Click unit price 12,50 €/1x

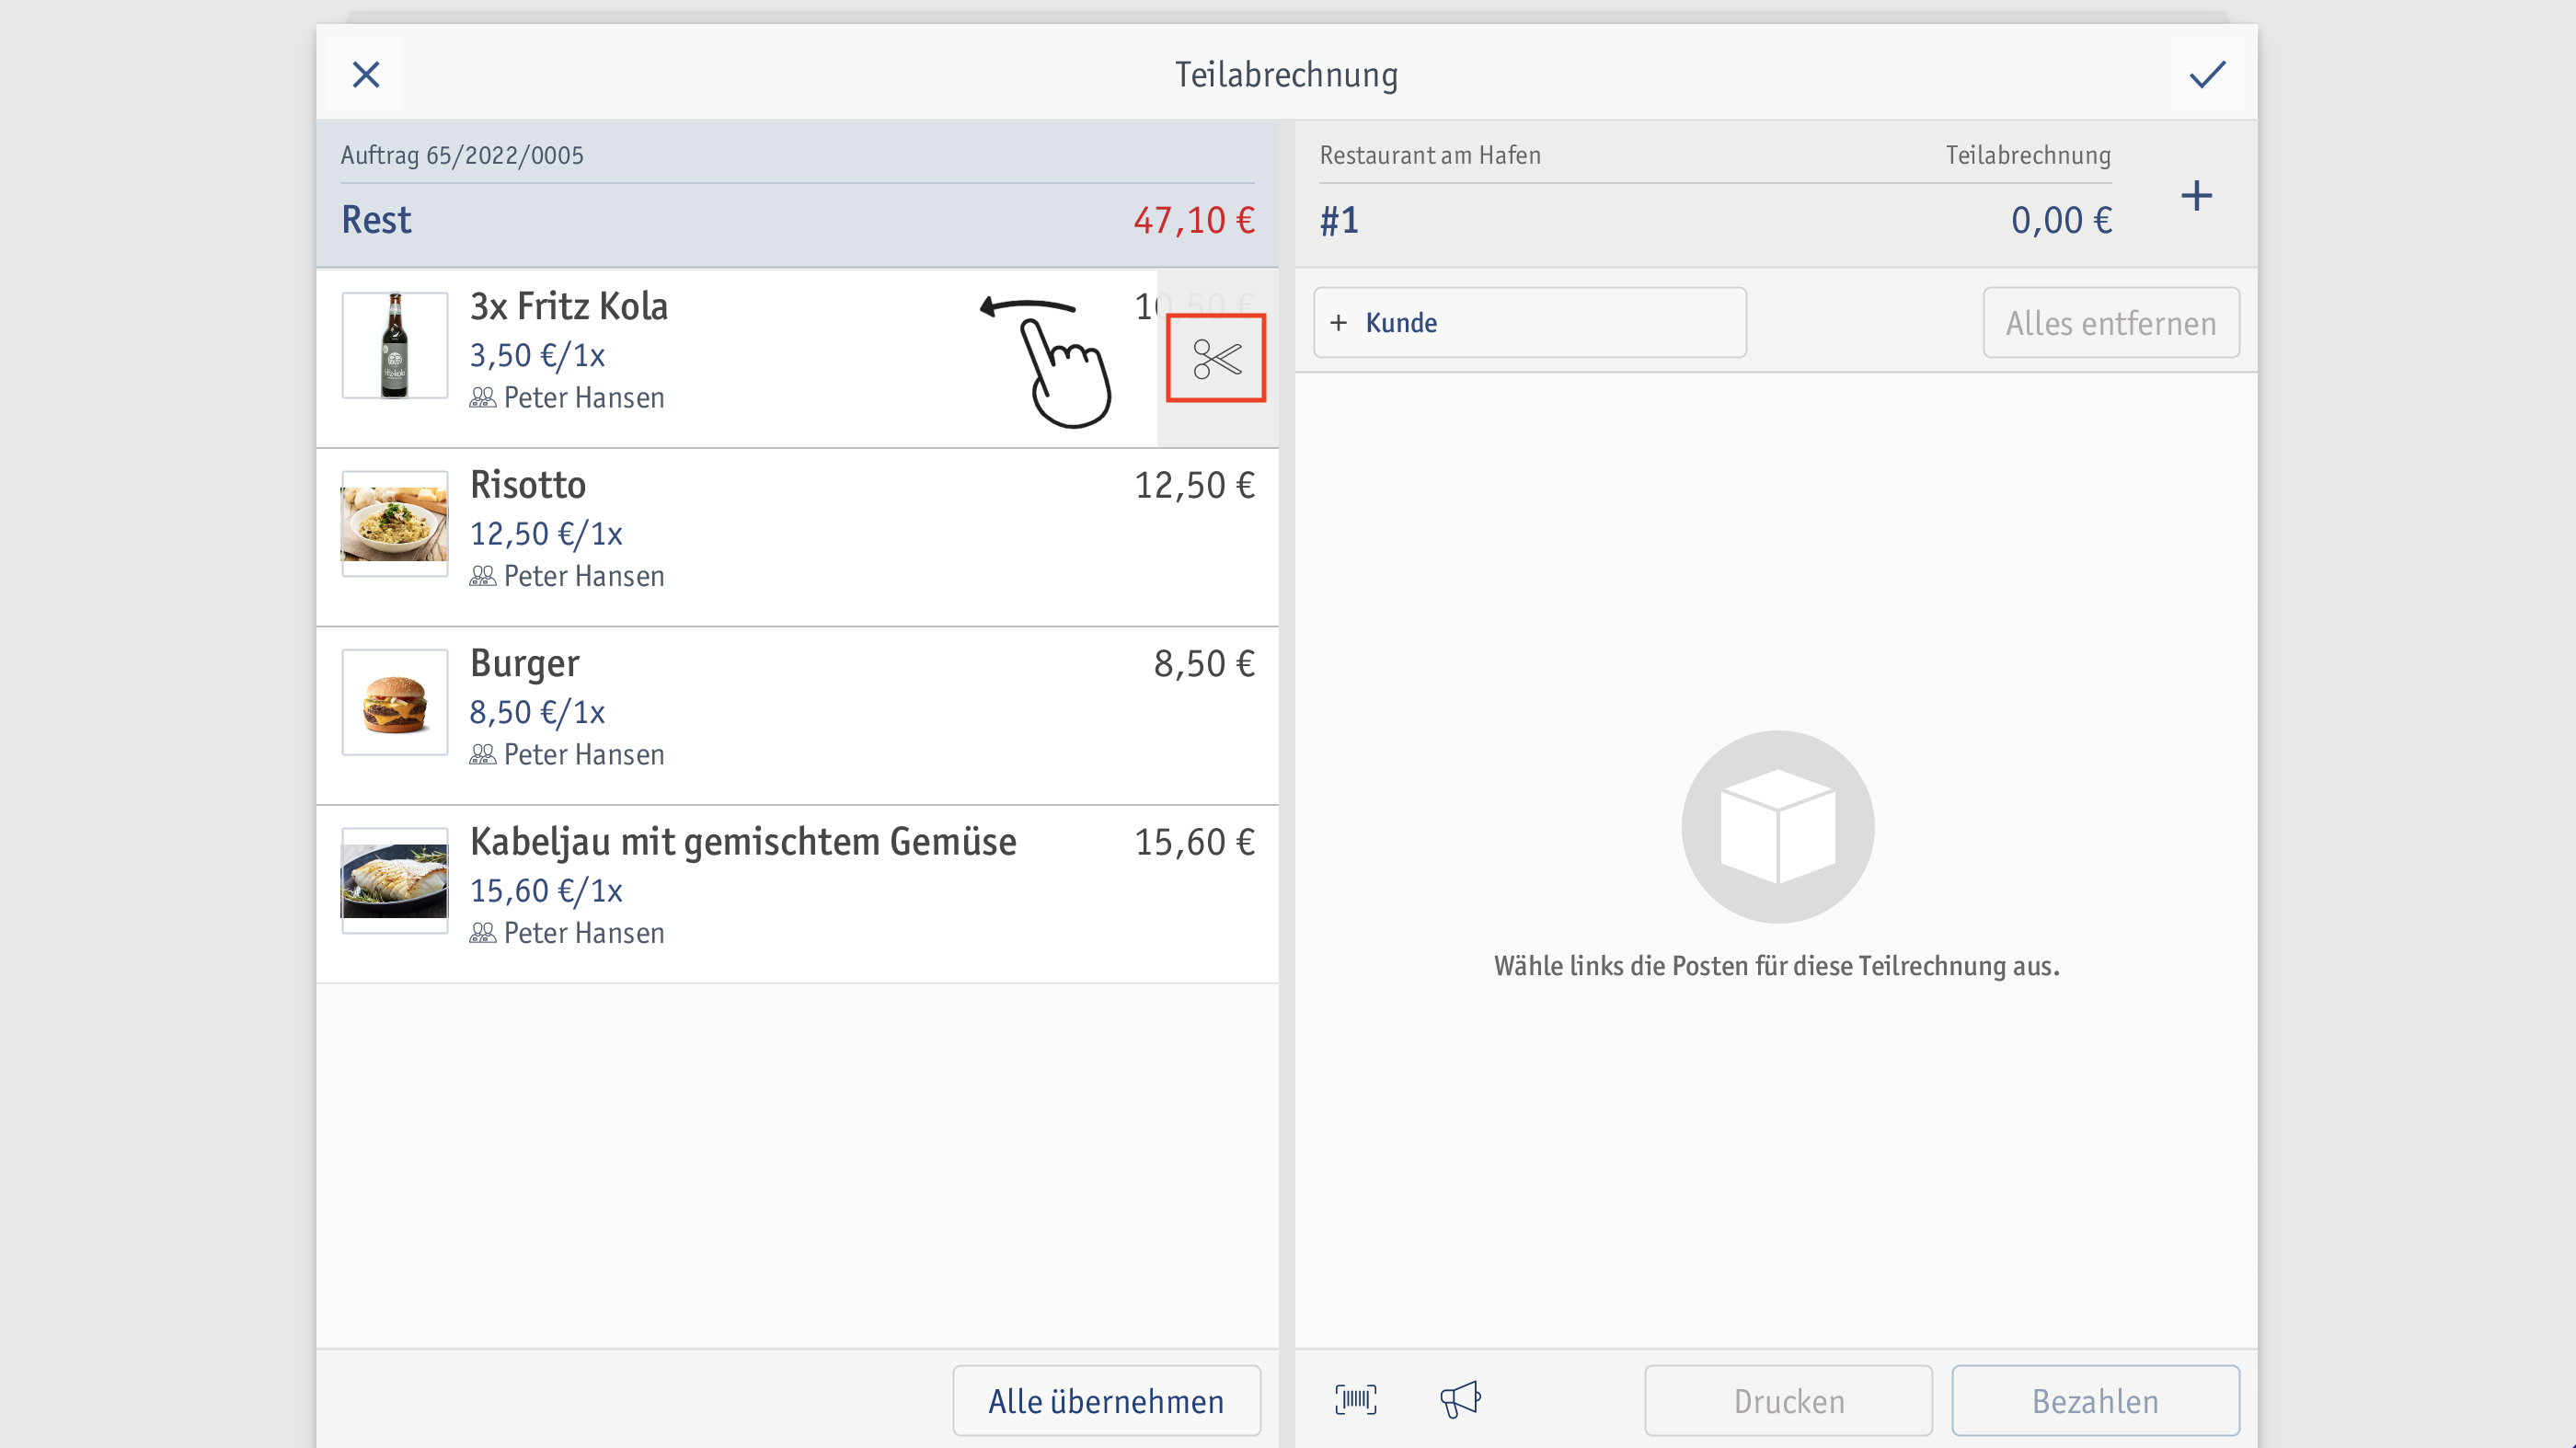coord(546,534)
